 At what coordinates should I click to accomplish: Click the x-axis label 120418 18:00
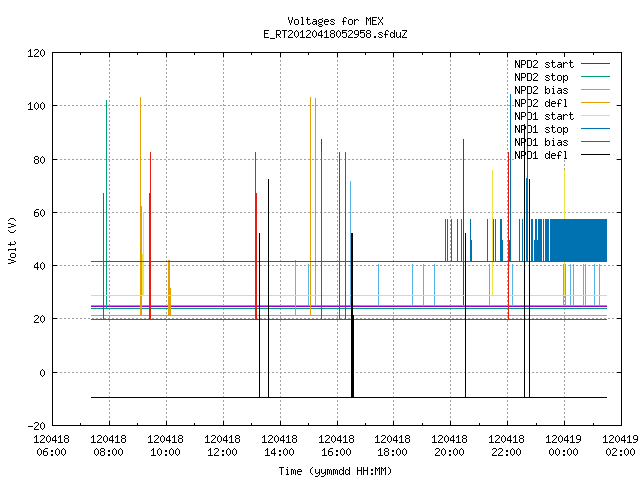[393, 446]
